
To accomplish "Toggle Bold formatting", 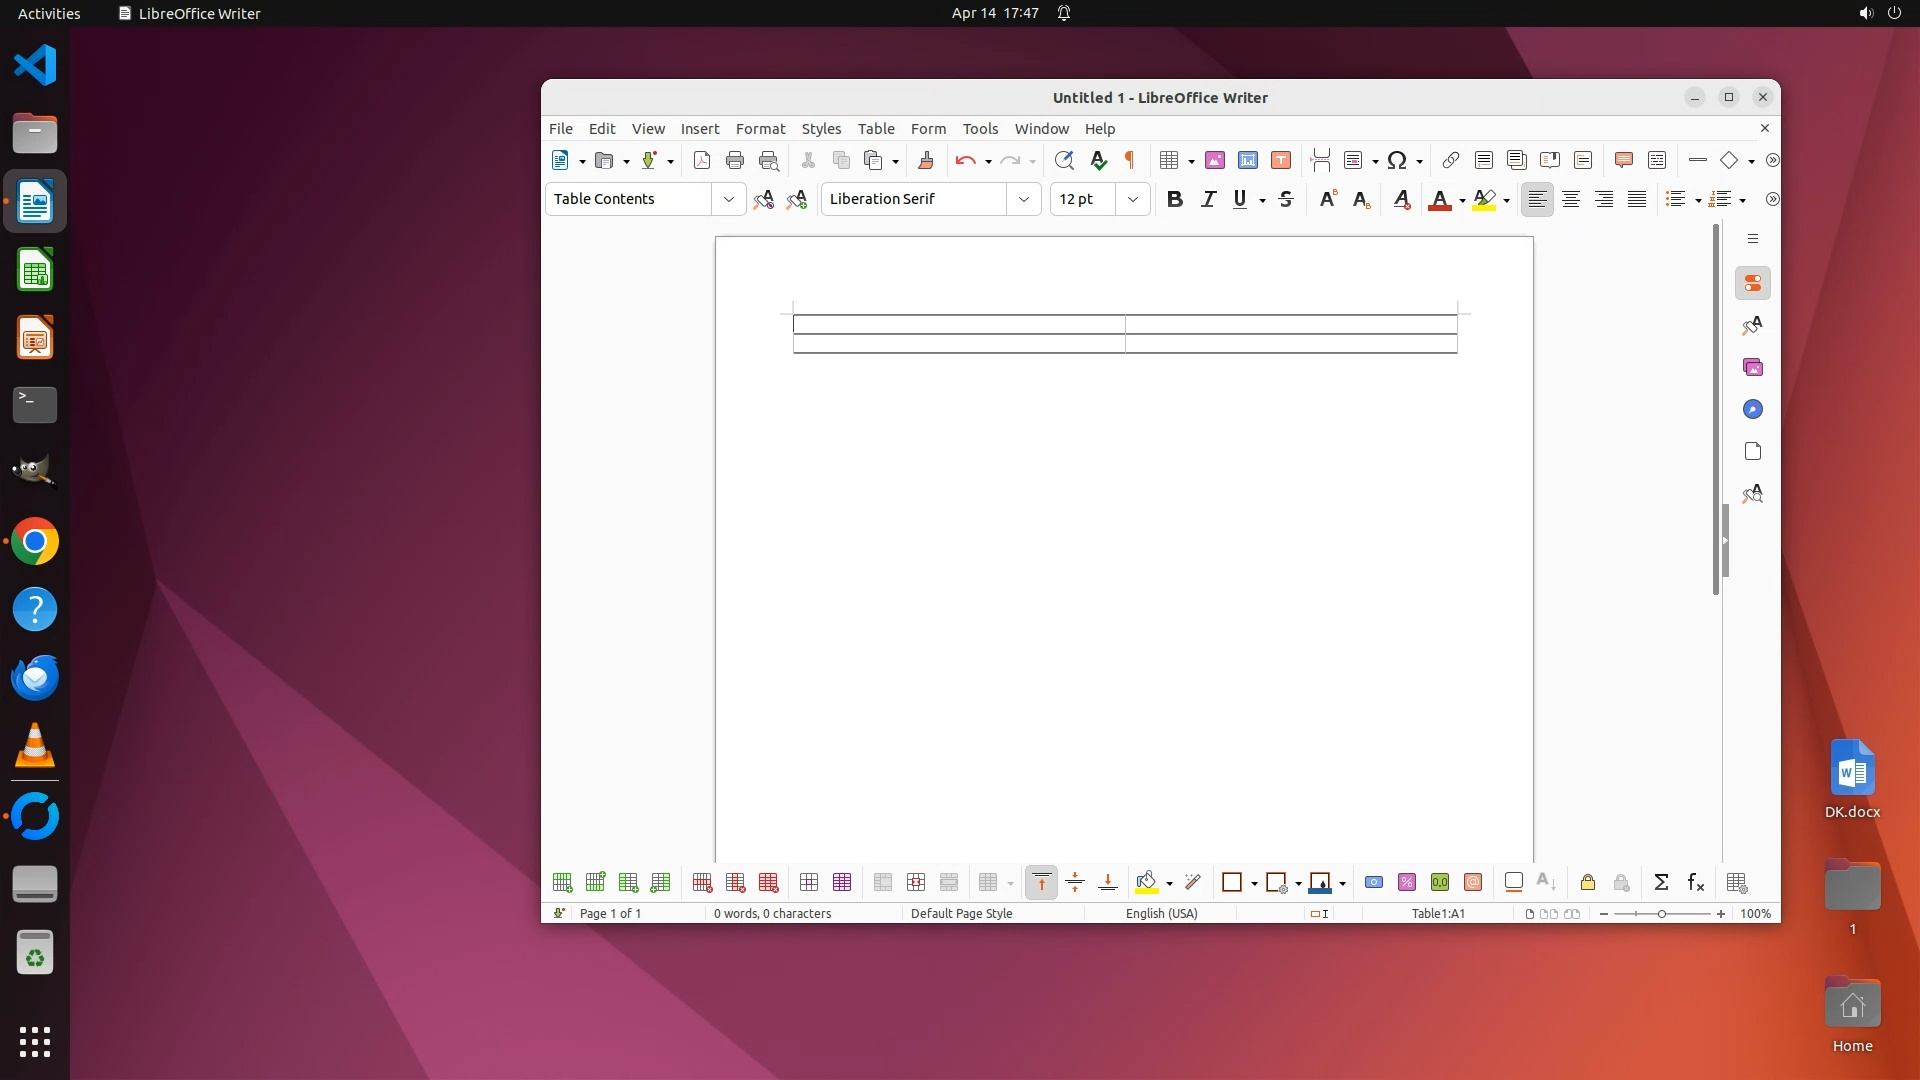I will 1175,199.
